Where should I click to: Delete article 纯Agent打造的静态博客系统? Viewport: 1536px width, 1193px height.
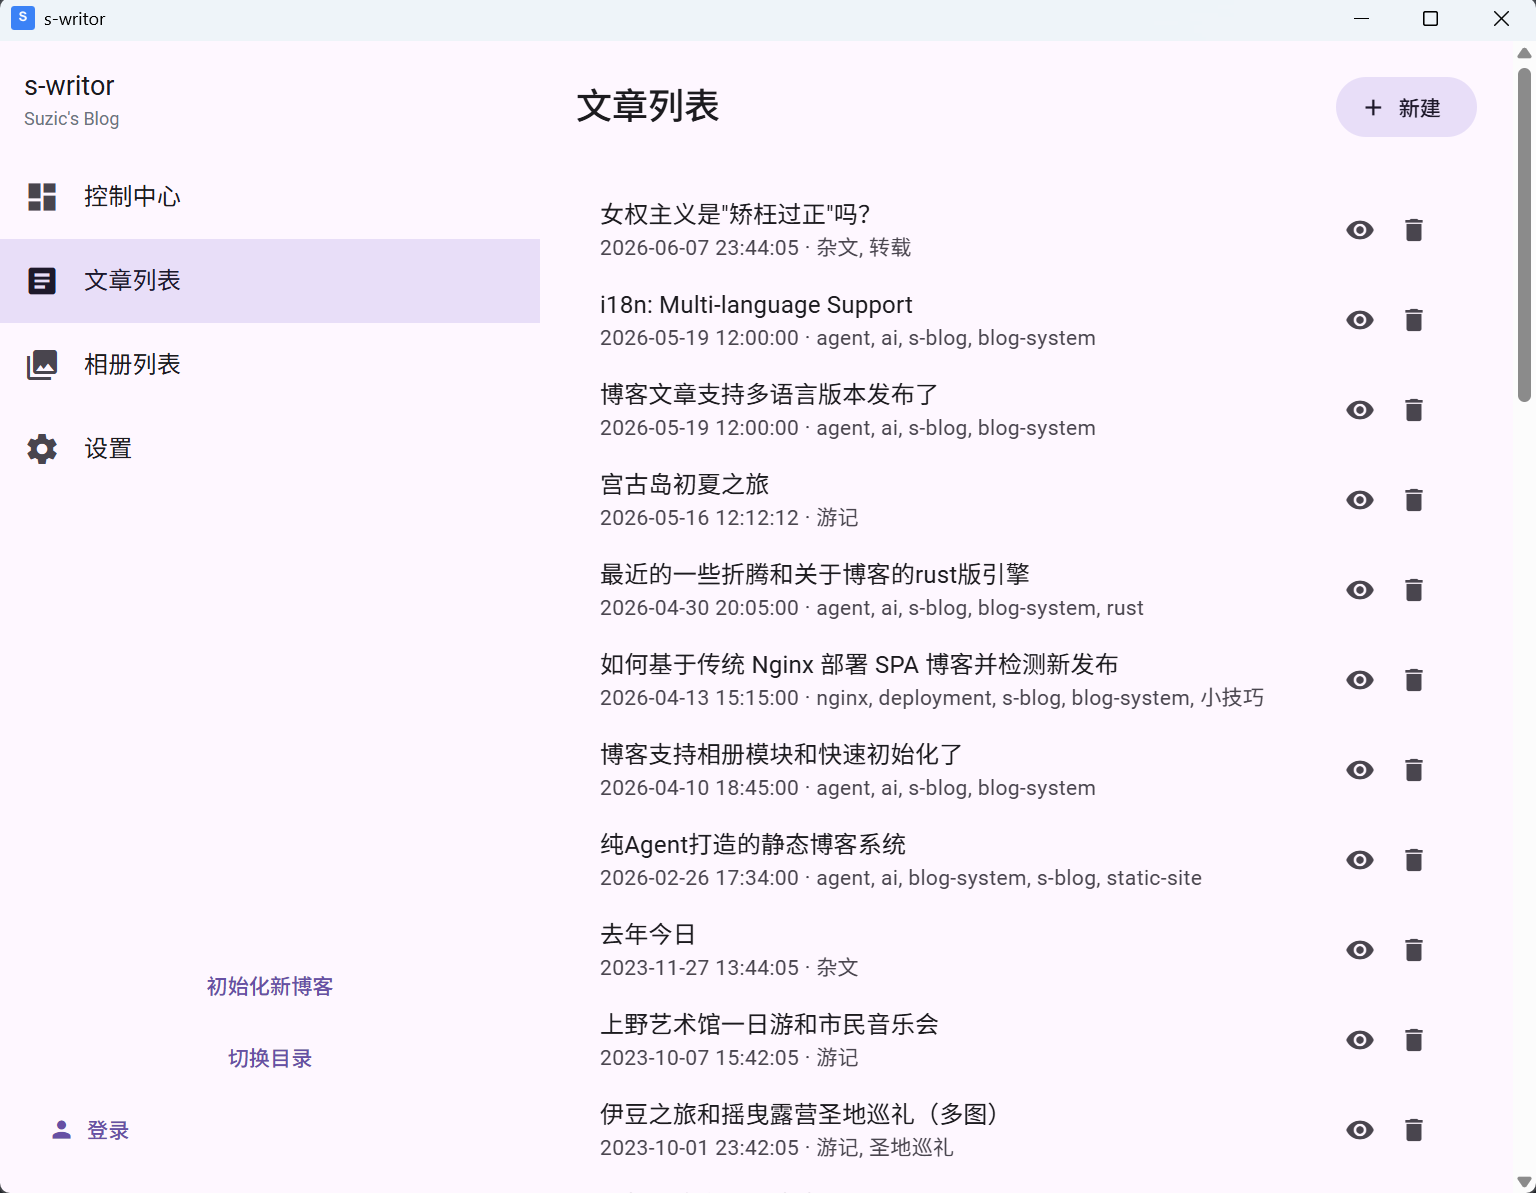coord(1413,860)
